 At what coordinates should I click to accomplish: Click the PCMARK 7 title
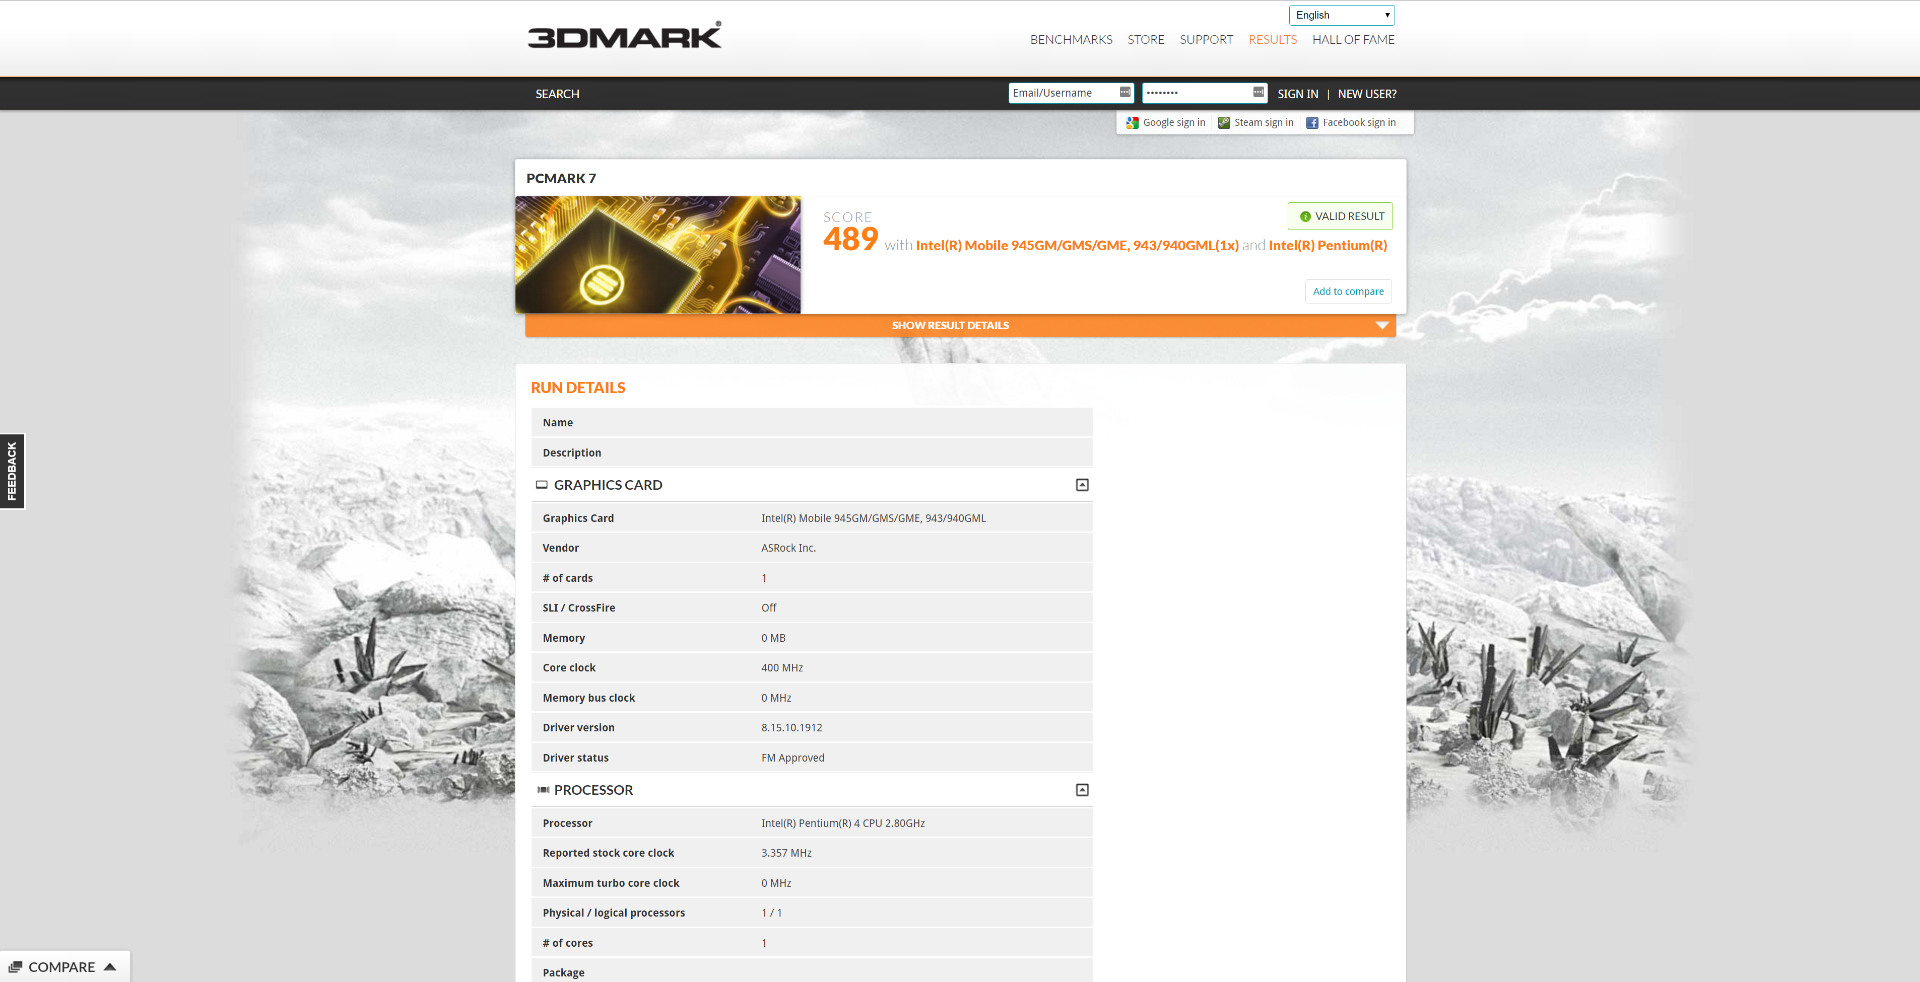tap(561, 178)
